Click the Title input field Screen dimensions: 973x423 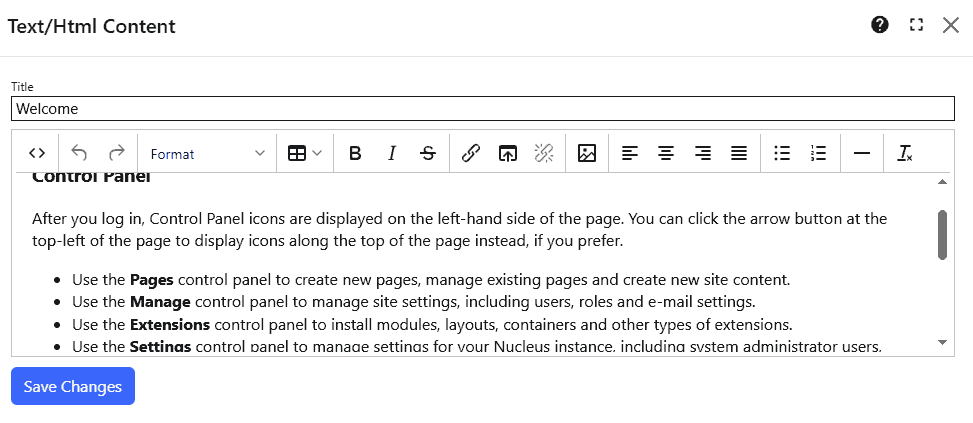483,109
